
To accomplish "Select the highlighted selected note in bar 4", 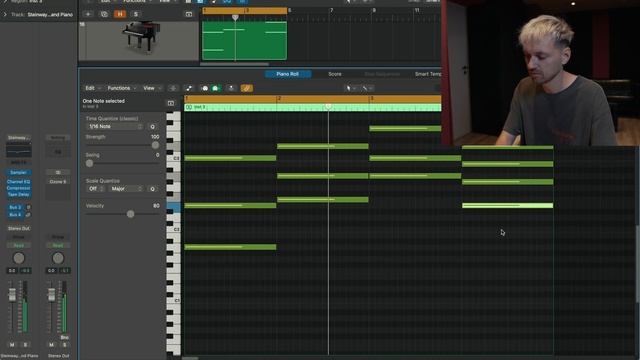I will click(x=507, y=205).
